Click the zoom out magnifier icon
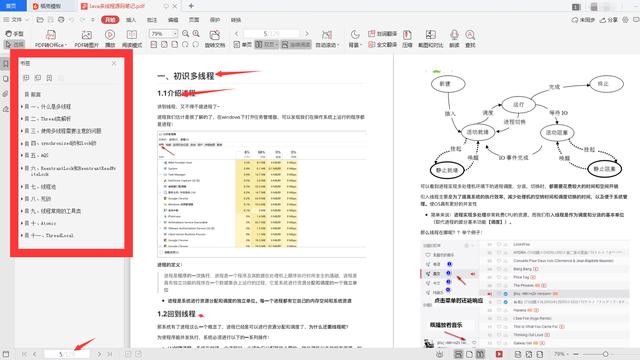 [x=186, y=34]
